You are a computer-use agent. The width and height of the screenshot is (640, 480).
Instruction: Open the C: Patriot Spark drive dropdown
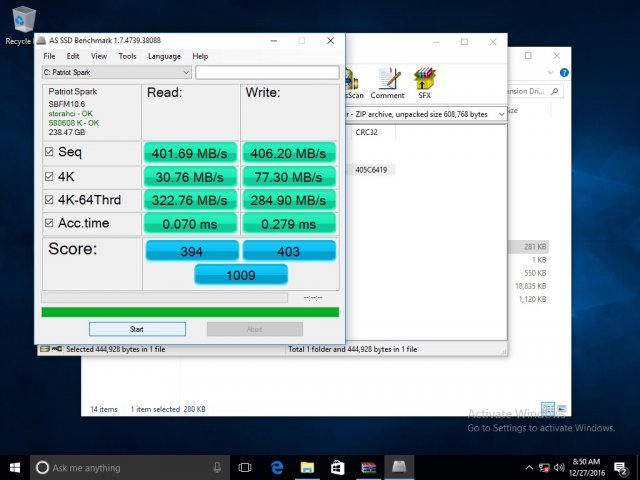(x=185, y=72)
